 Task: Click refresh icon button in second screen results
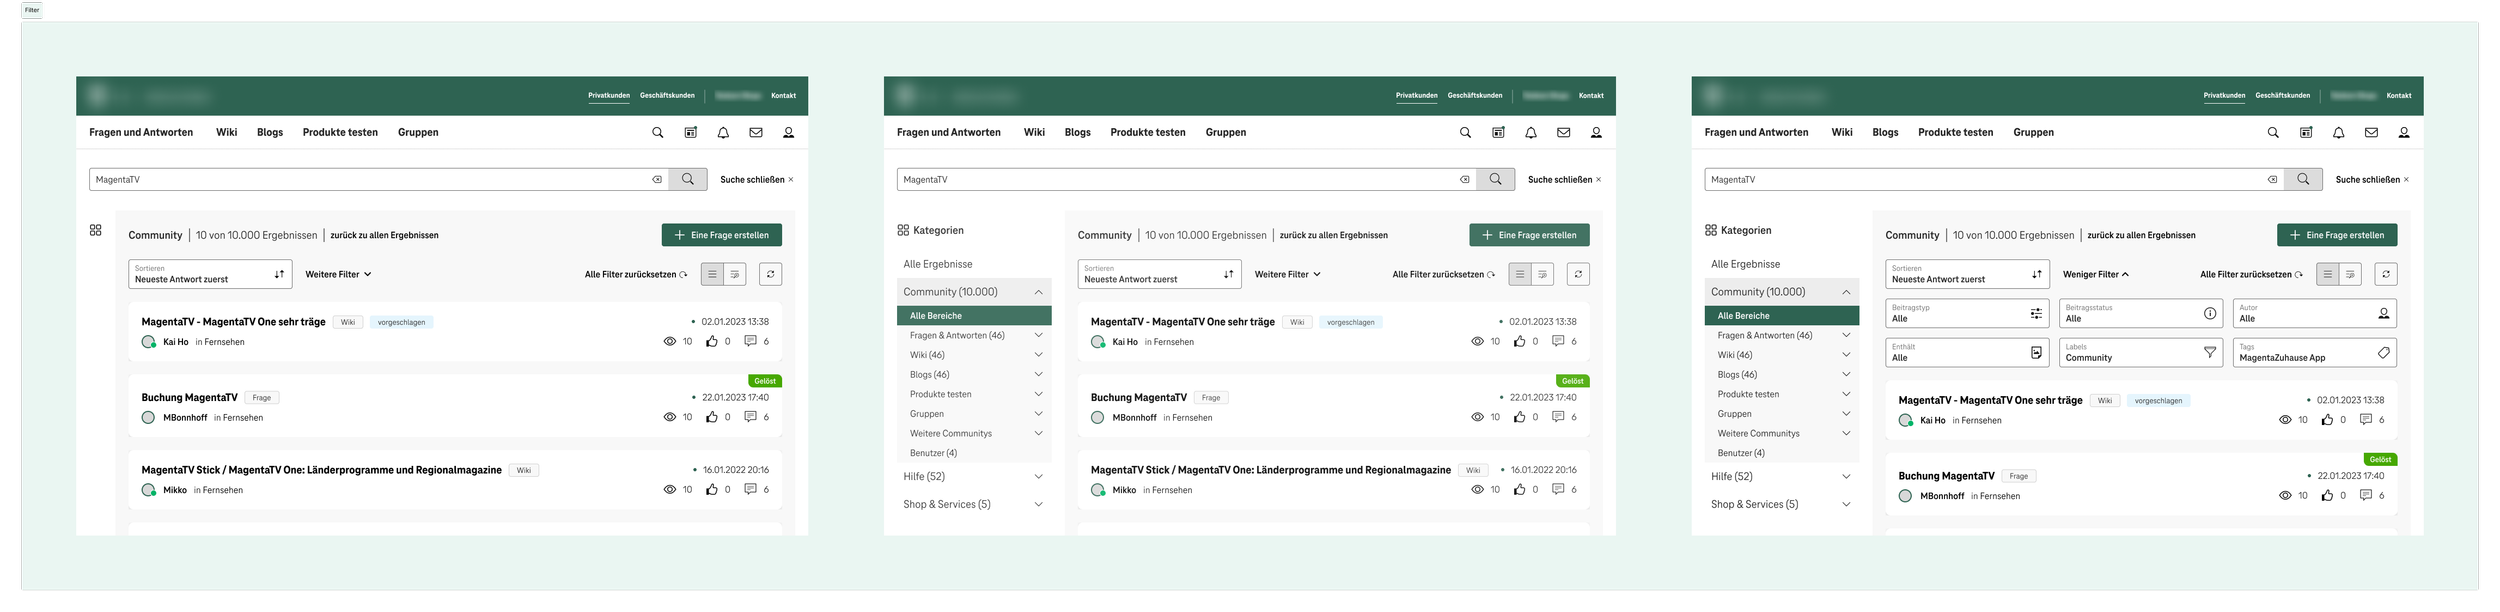click(x=1578, y=274)
